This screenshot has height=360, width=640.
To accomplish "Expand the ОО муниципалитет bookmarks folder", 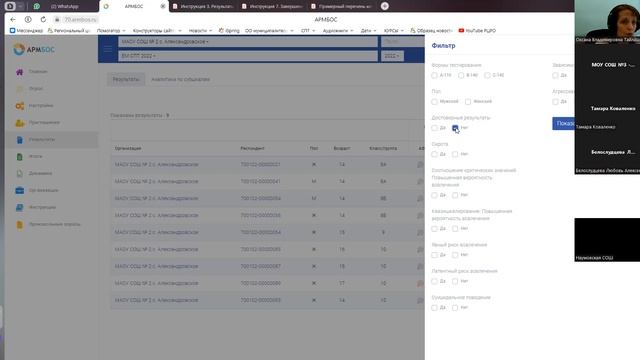I will point(269,31).
